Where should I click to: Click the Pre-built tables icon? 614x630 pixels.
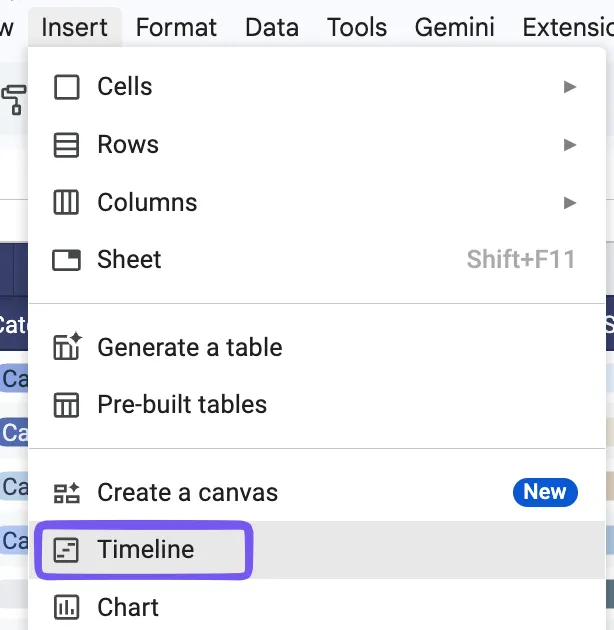(x=66, y=405)
